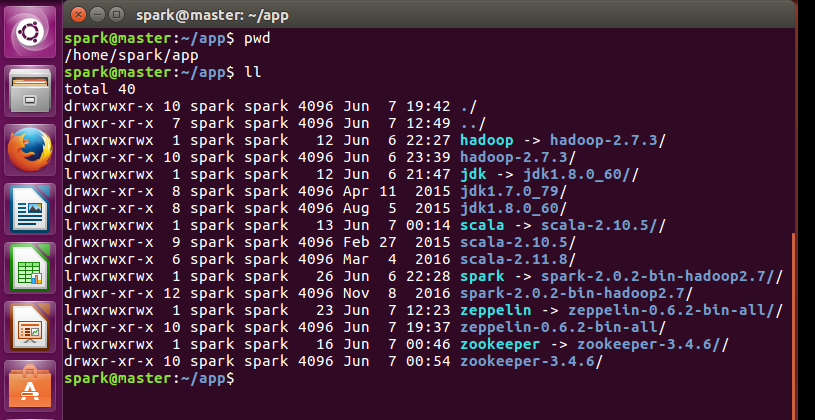Click permissions 'drwxrwxr-x' on the './' row
Image resolution: width=815 pixels, height=420 pixels.
(x=109, y=107)
